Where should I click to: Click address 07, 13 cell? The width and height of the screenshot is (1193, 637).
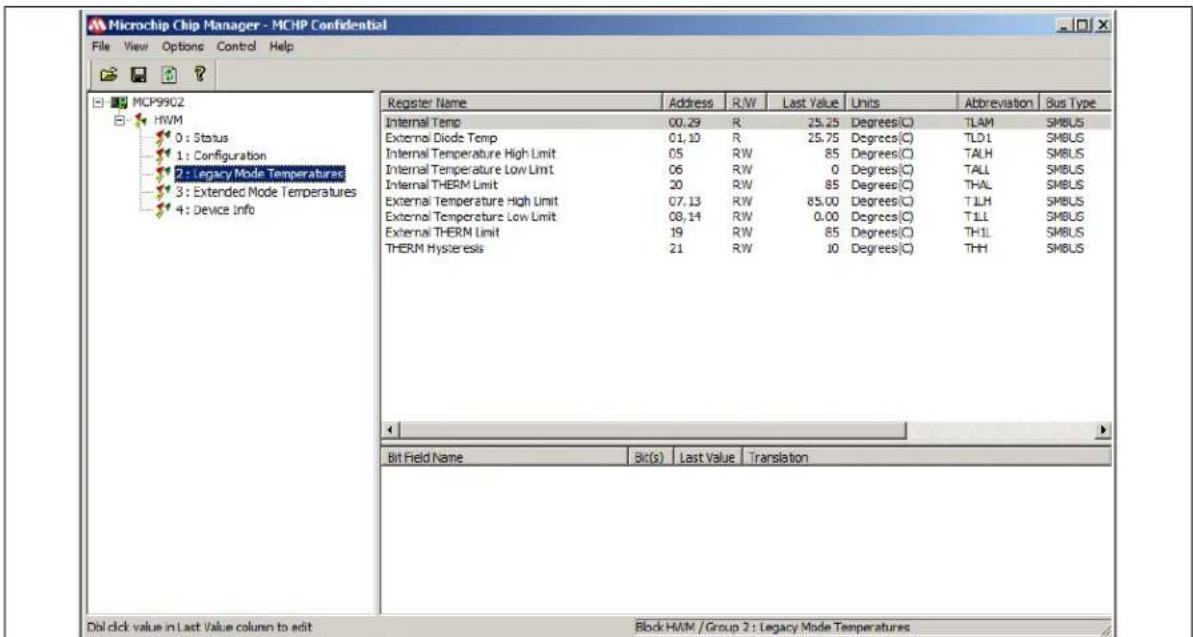click(x=683, y=201)
